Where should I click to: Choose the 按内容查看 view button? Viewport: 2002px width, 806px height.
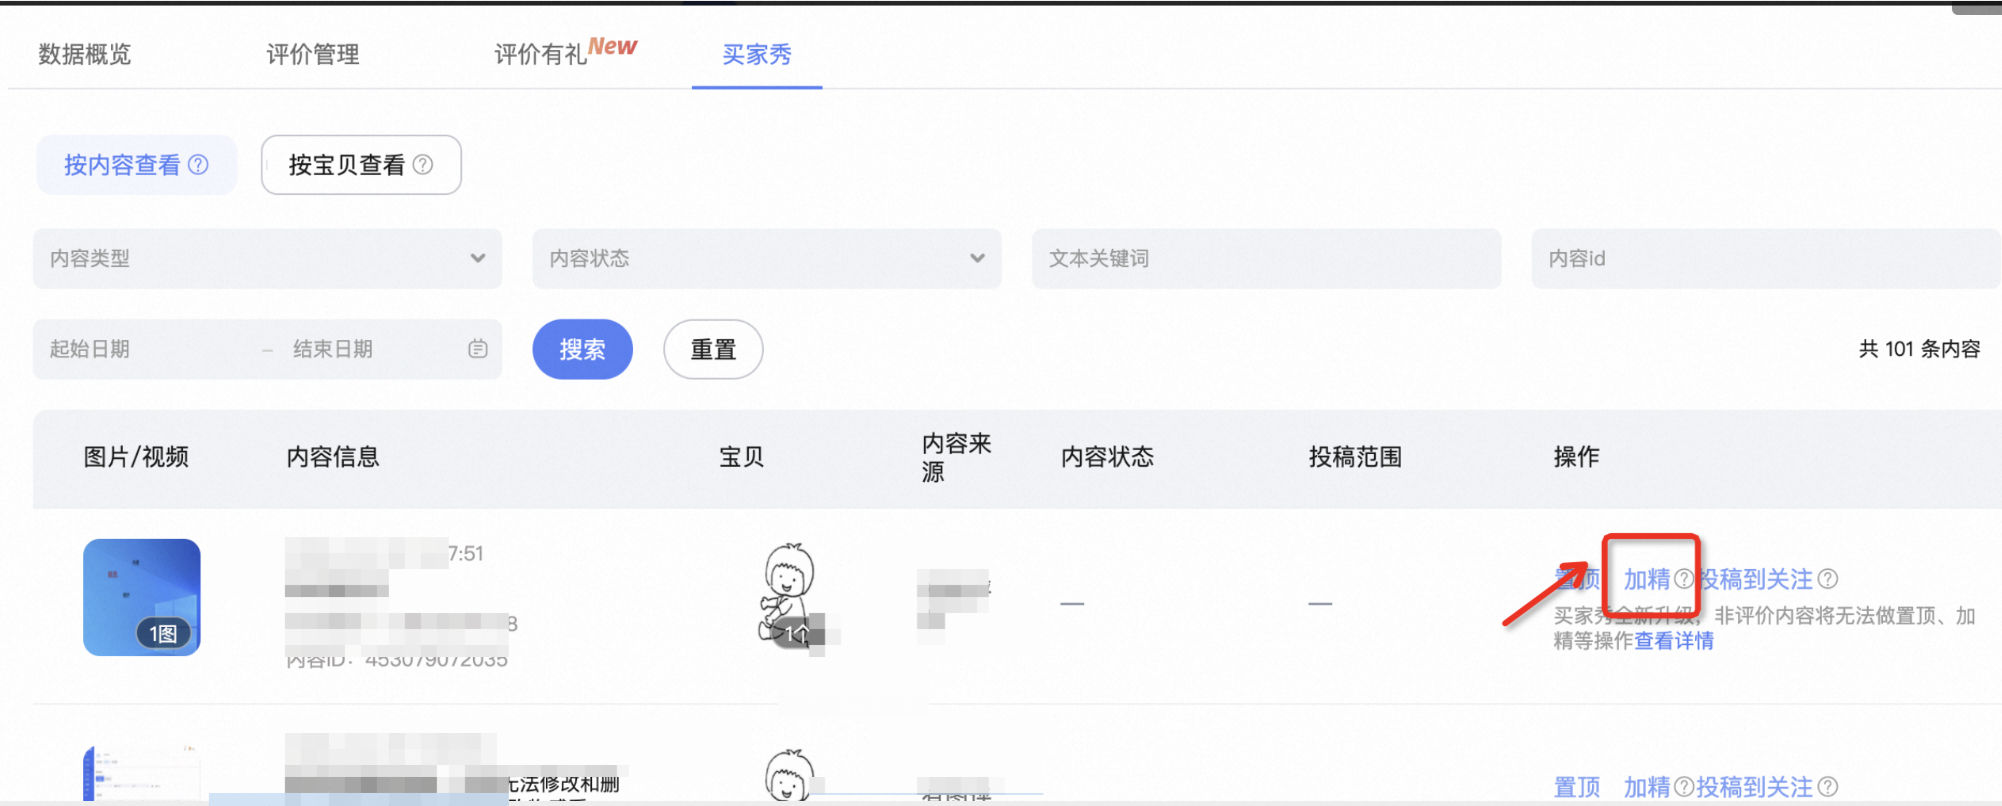coord(137,165)
